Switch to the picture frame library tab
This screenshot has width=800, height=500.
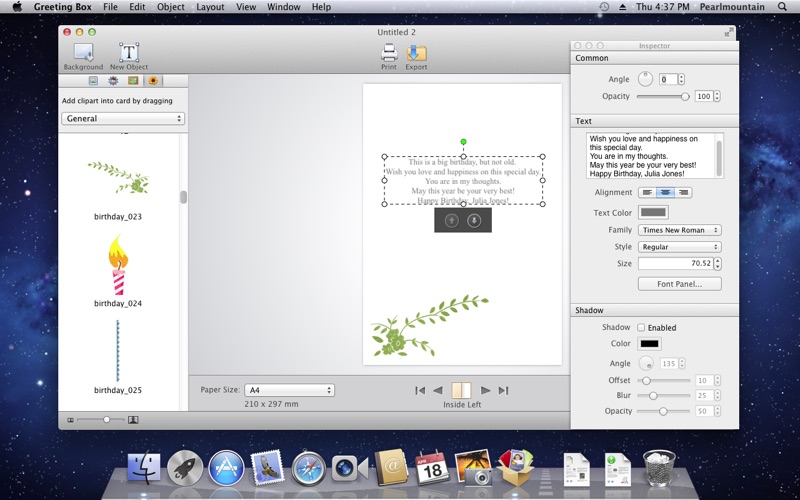click(x=133, y=81)
